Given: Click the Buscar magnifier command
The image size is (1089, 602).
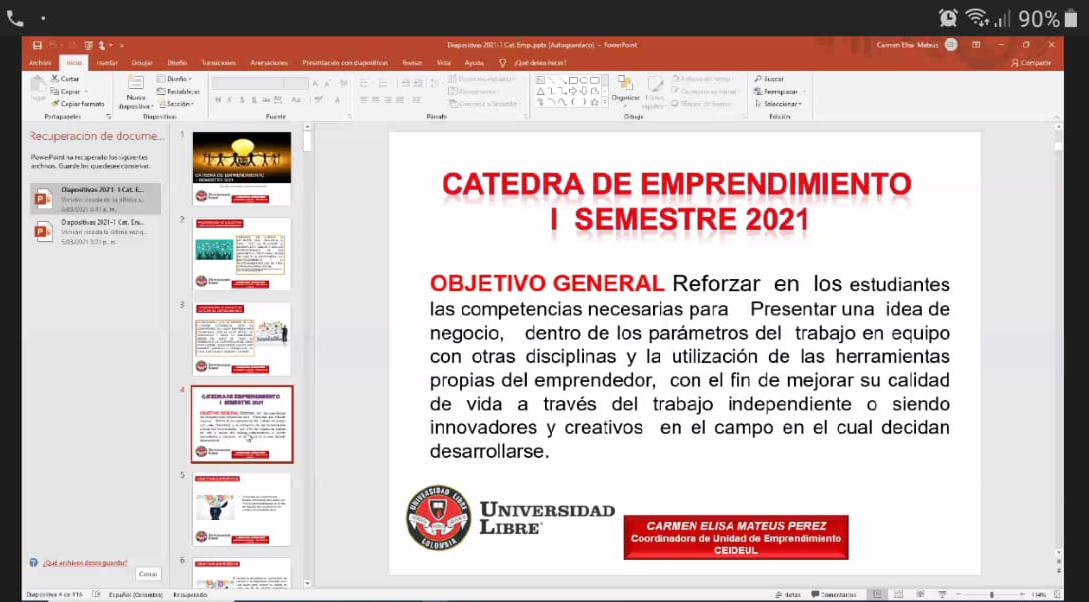Looking at the screenshot, I should pyautogui.click(x=770, y=79).
